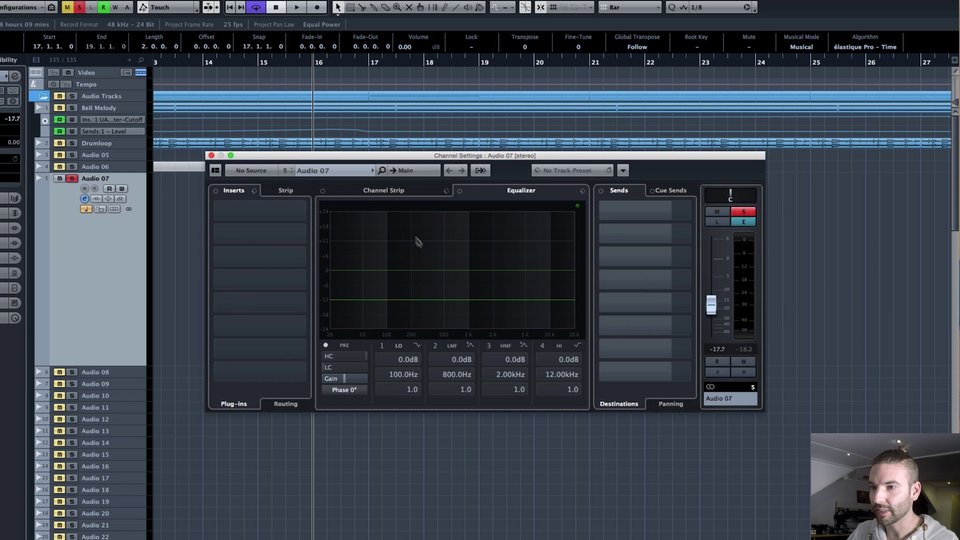The image size is (960, 540).
Task: Collapse the Audio 07 track
Action: (39, 178)
